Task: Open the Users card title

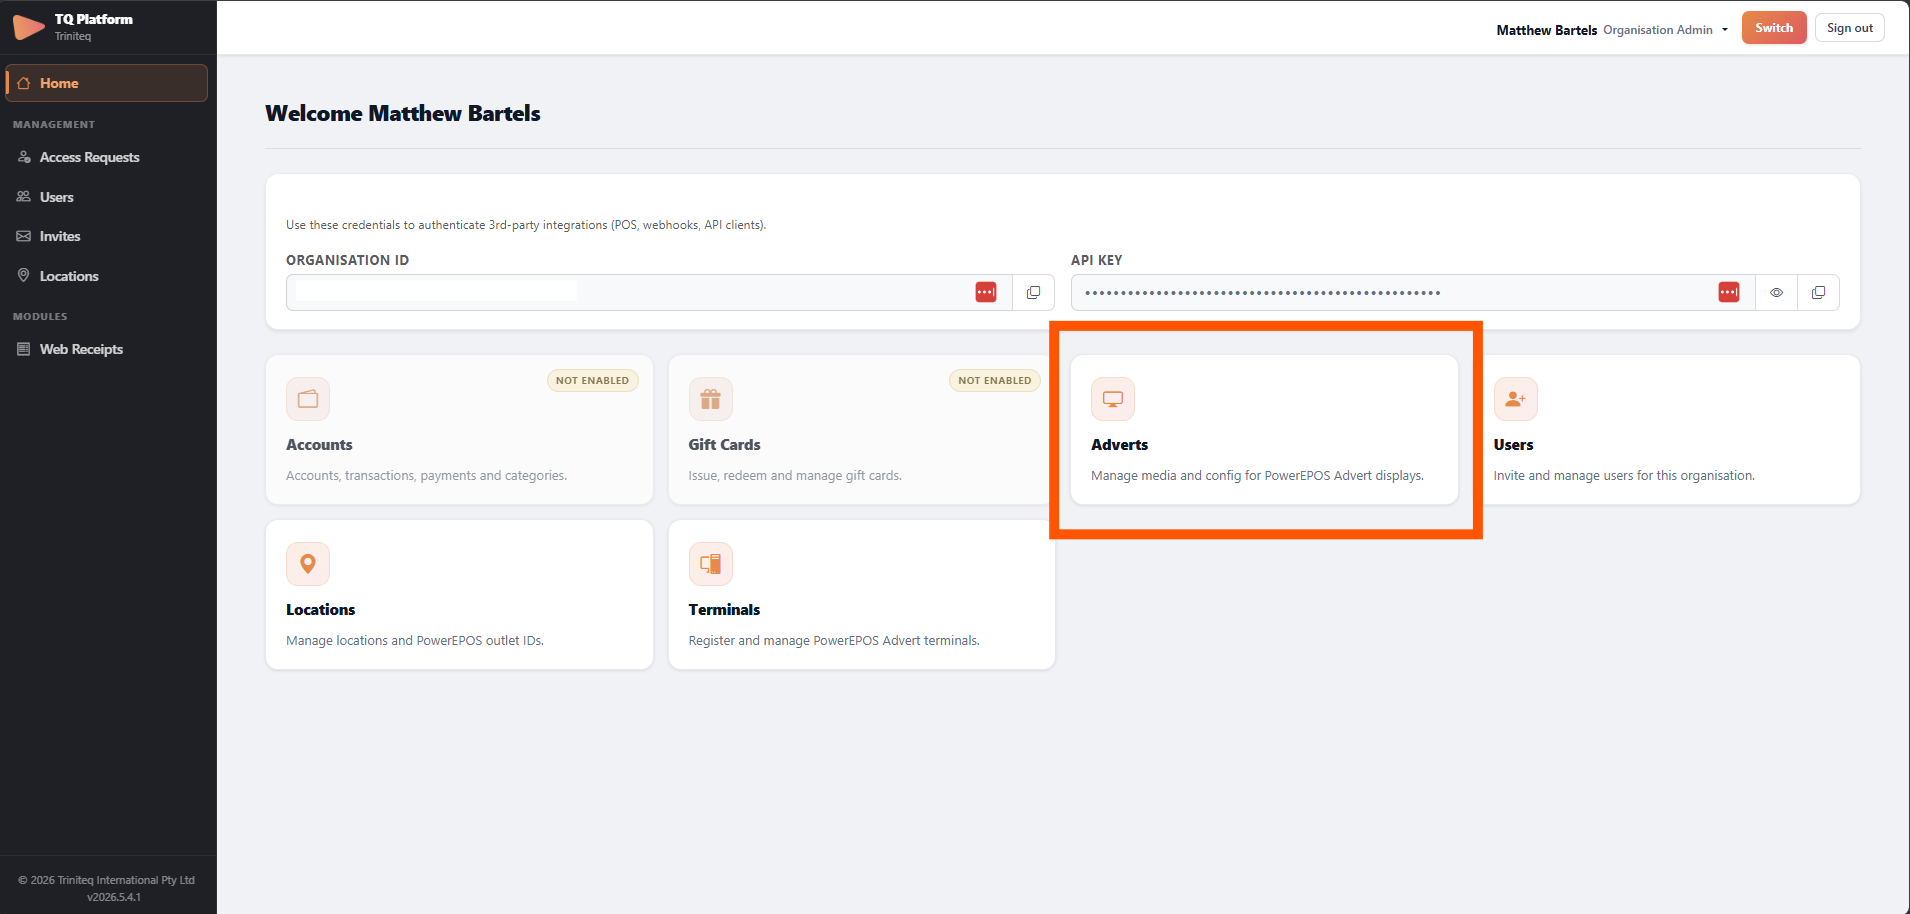Action: pos(1513,445)
